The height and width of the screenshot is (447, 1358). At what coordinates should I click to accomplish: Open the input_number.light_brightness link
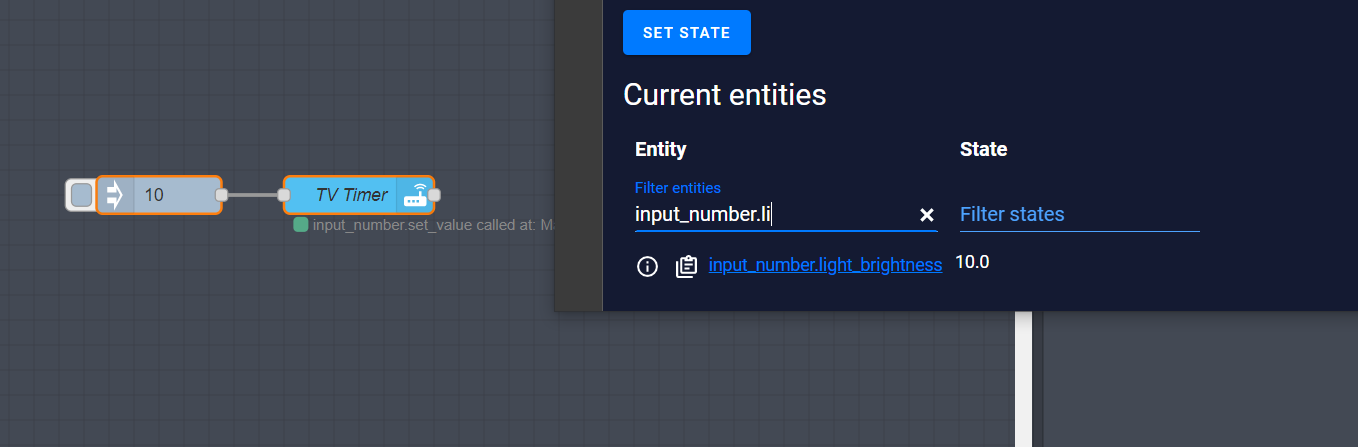pos(825,265)
